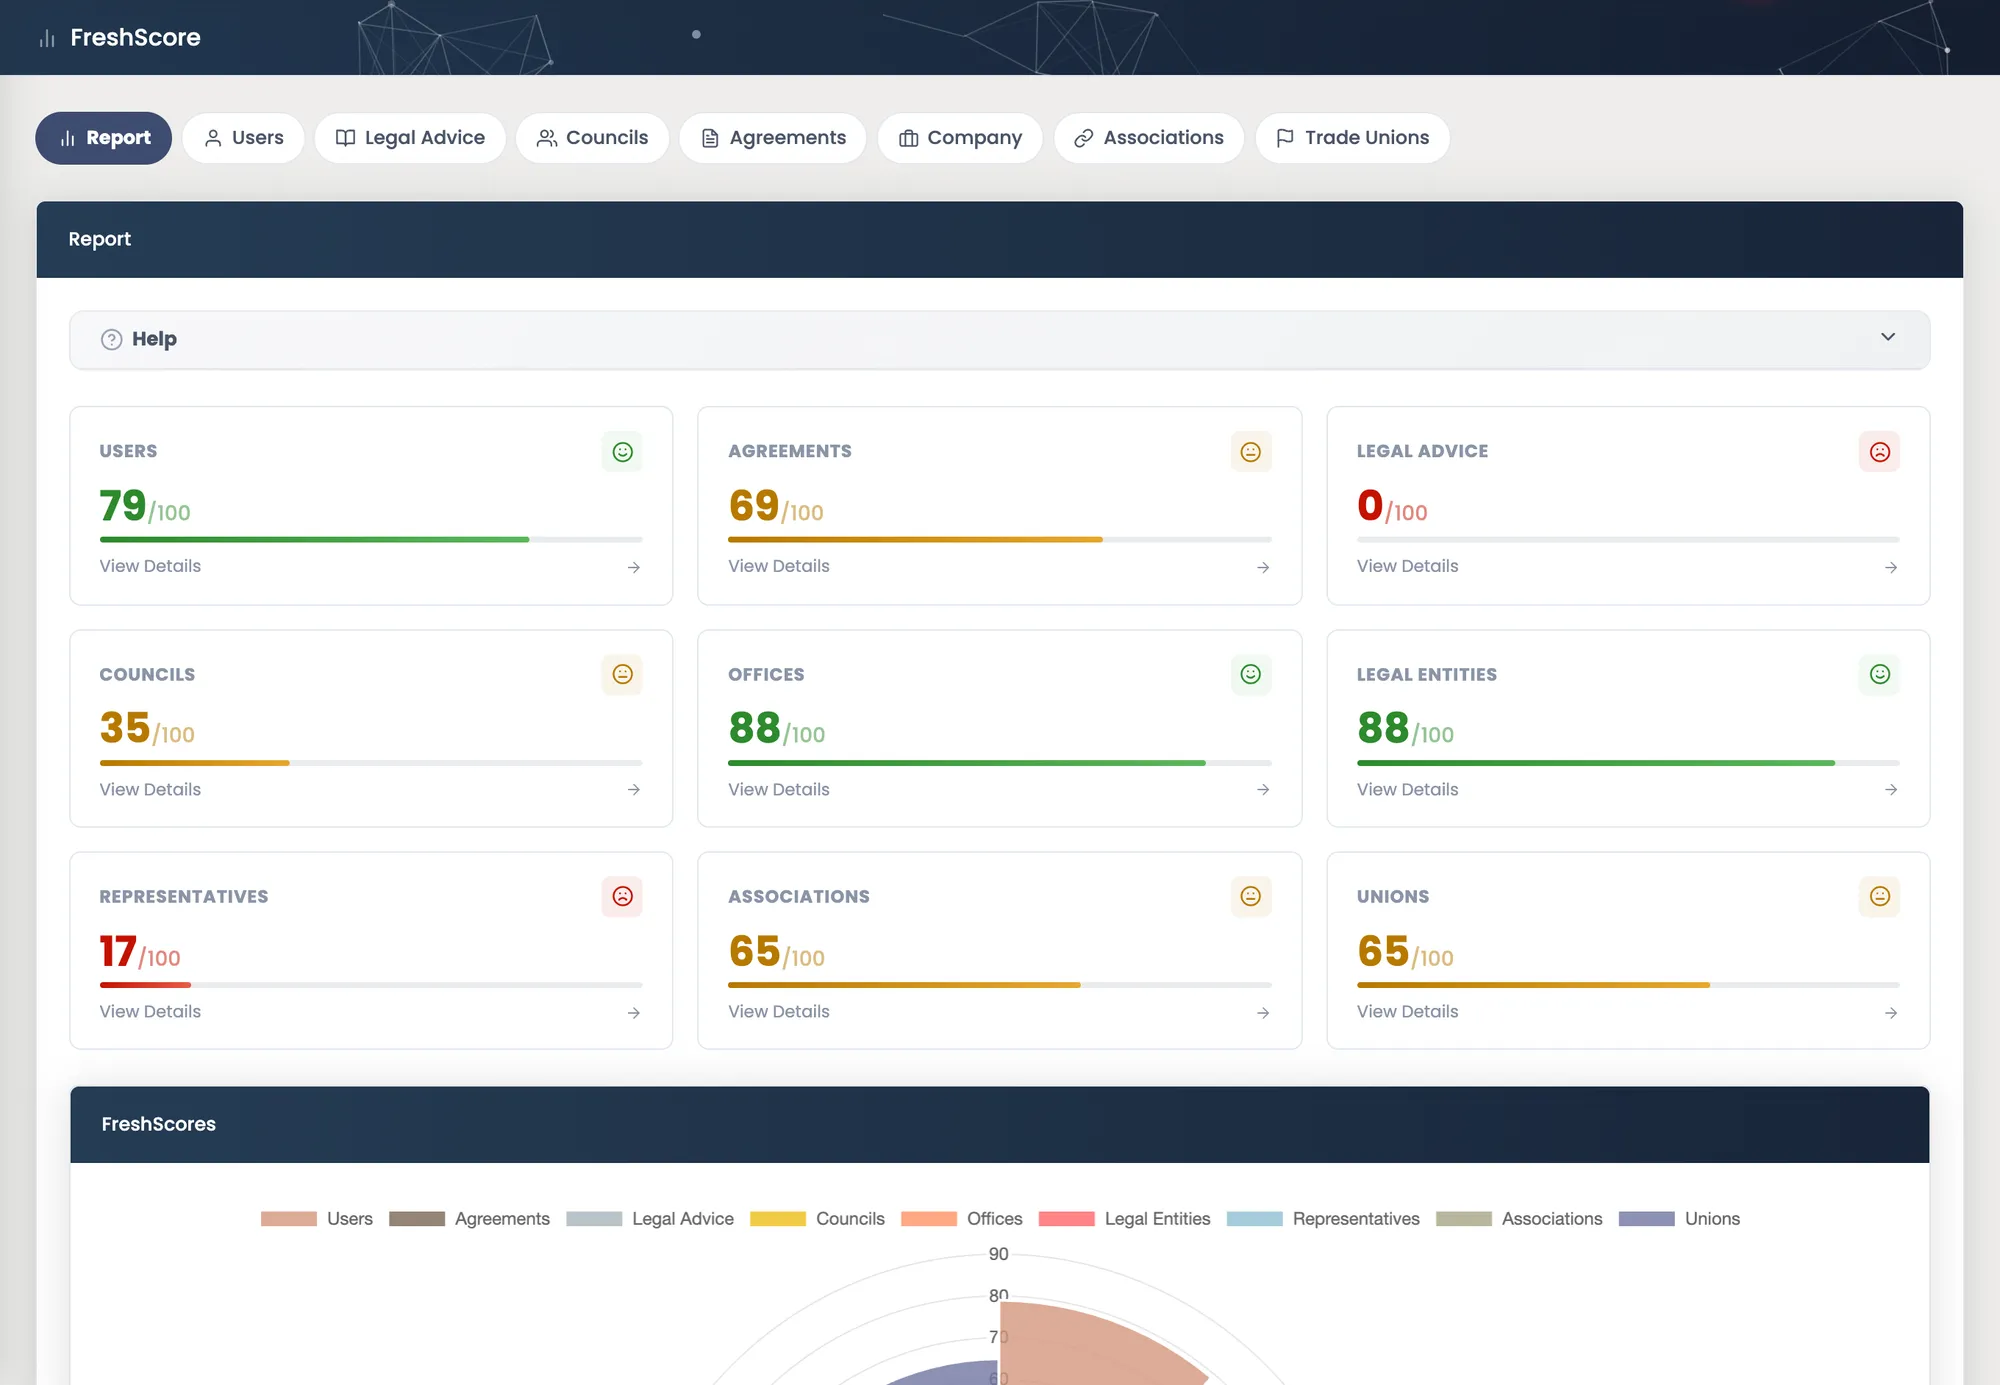2000x1385 pixels.
Task: Toggle Legal Advice series in chart legend
Action: point(650,1219)
